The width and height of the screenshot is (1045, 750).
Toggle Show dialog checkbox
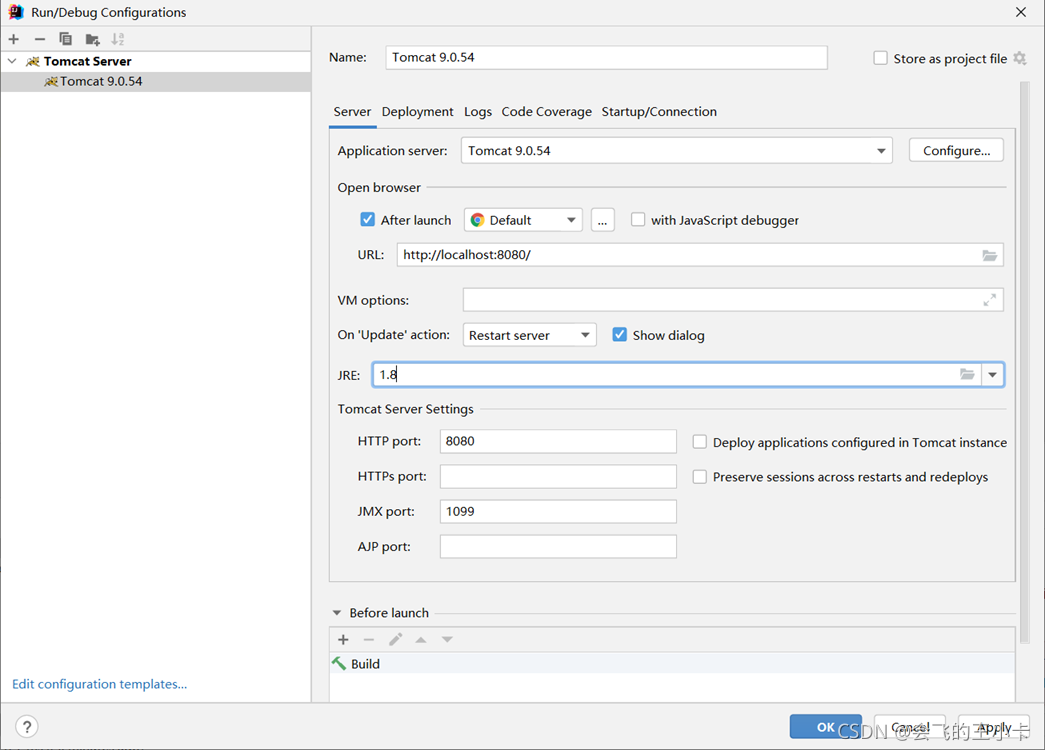[619, 335]
